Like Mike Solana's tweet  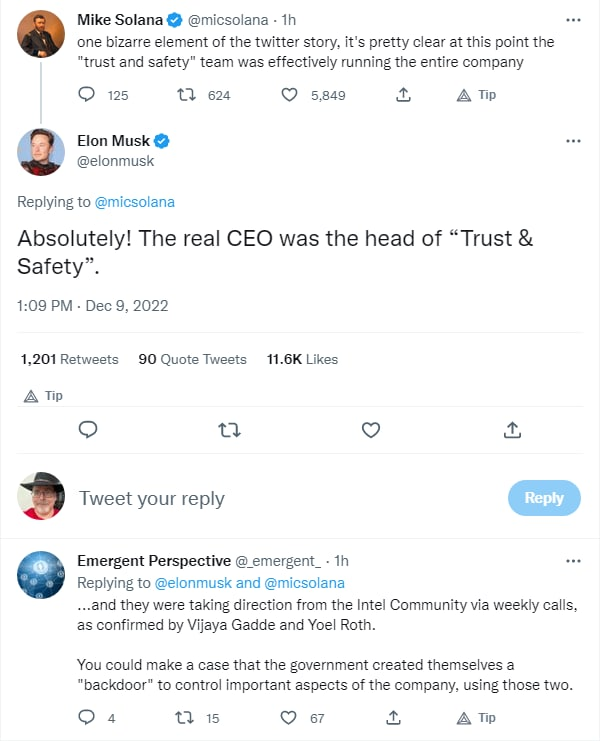click(x=290, y=95)
